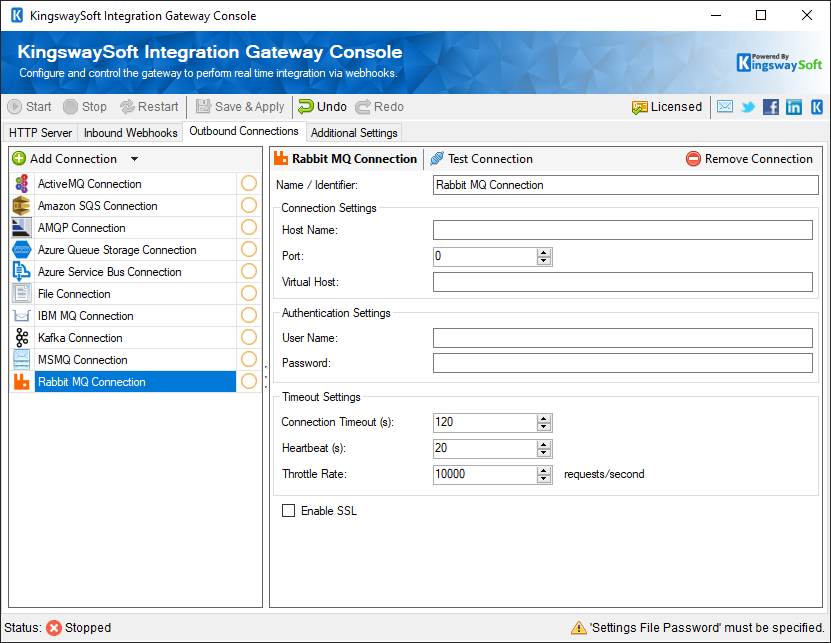Increase the Connection Timeout value
Image resolution: width=831 pixels, height=643 pixels.
tap(544, 419)
